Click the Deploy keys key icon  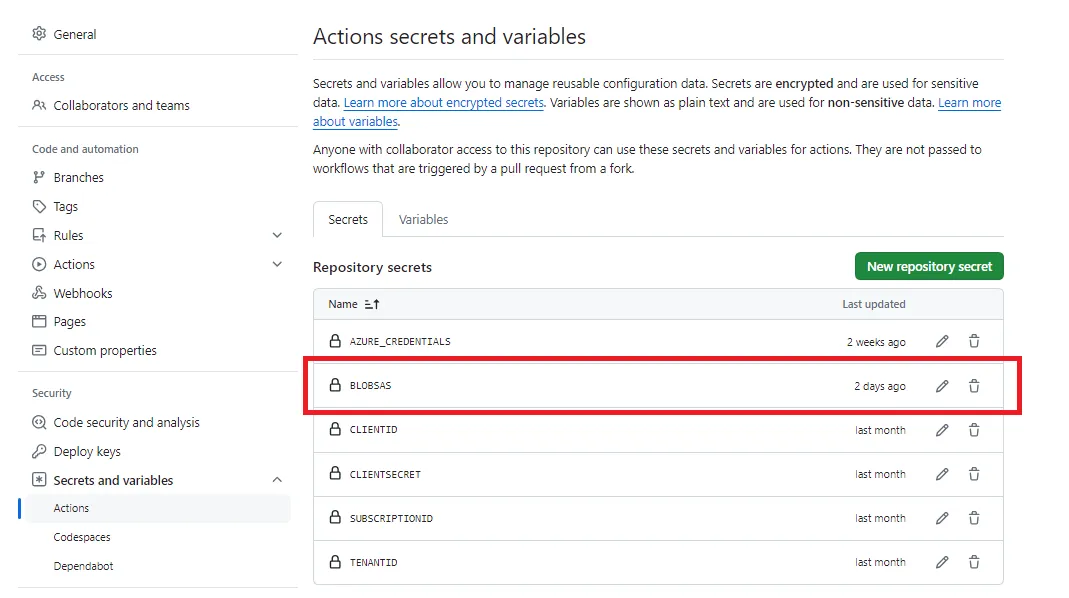tap(39, 451)
